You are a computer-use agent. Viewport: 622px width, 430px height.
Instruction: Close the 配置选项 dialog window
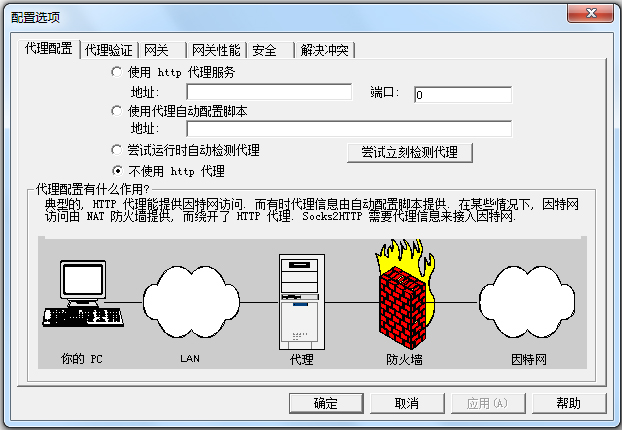click(x=591, y=13)
